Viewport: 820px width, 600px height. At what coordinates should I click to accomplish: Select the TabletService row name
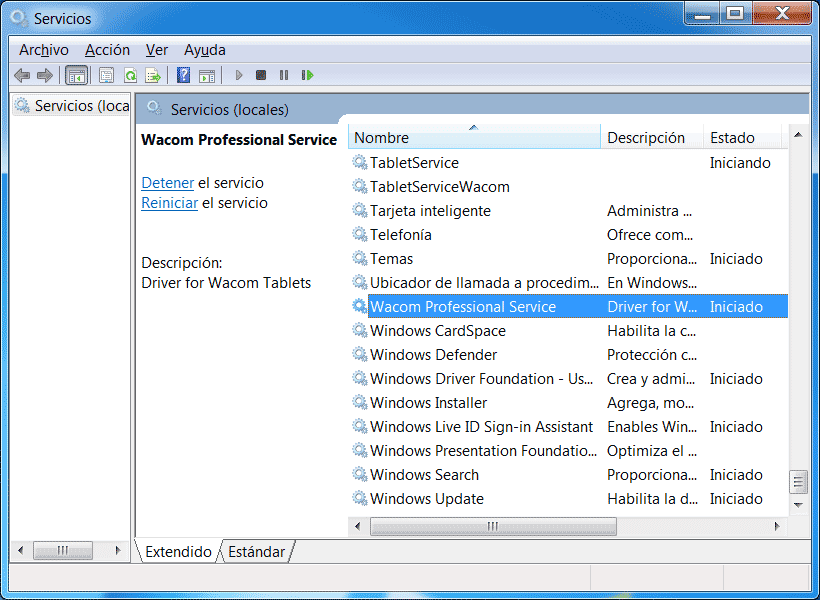pos(414,163)
